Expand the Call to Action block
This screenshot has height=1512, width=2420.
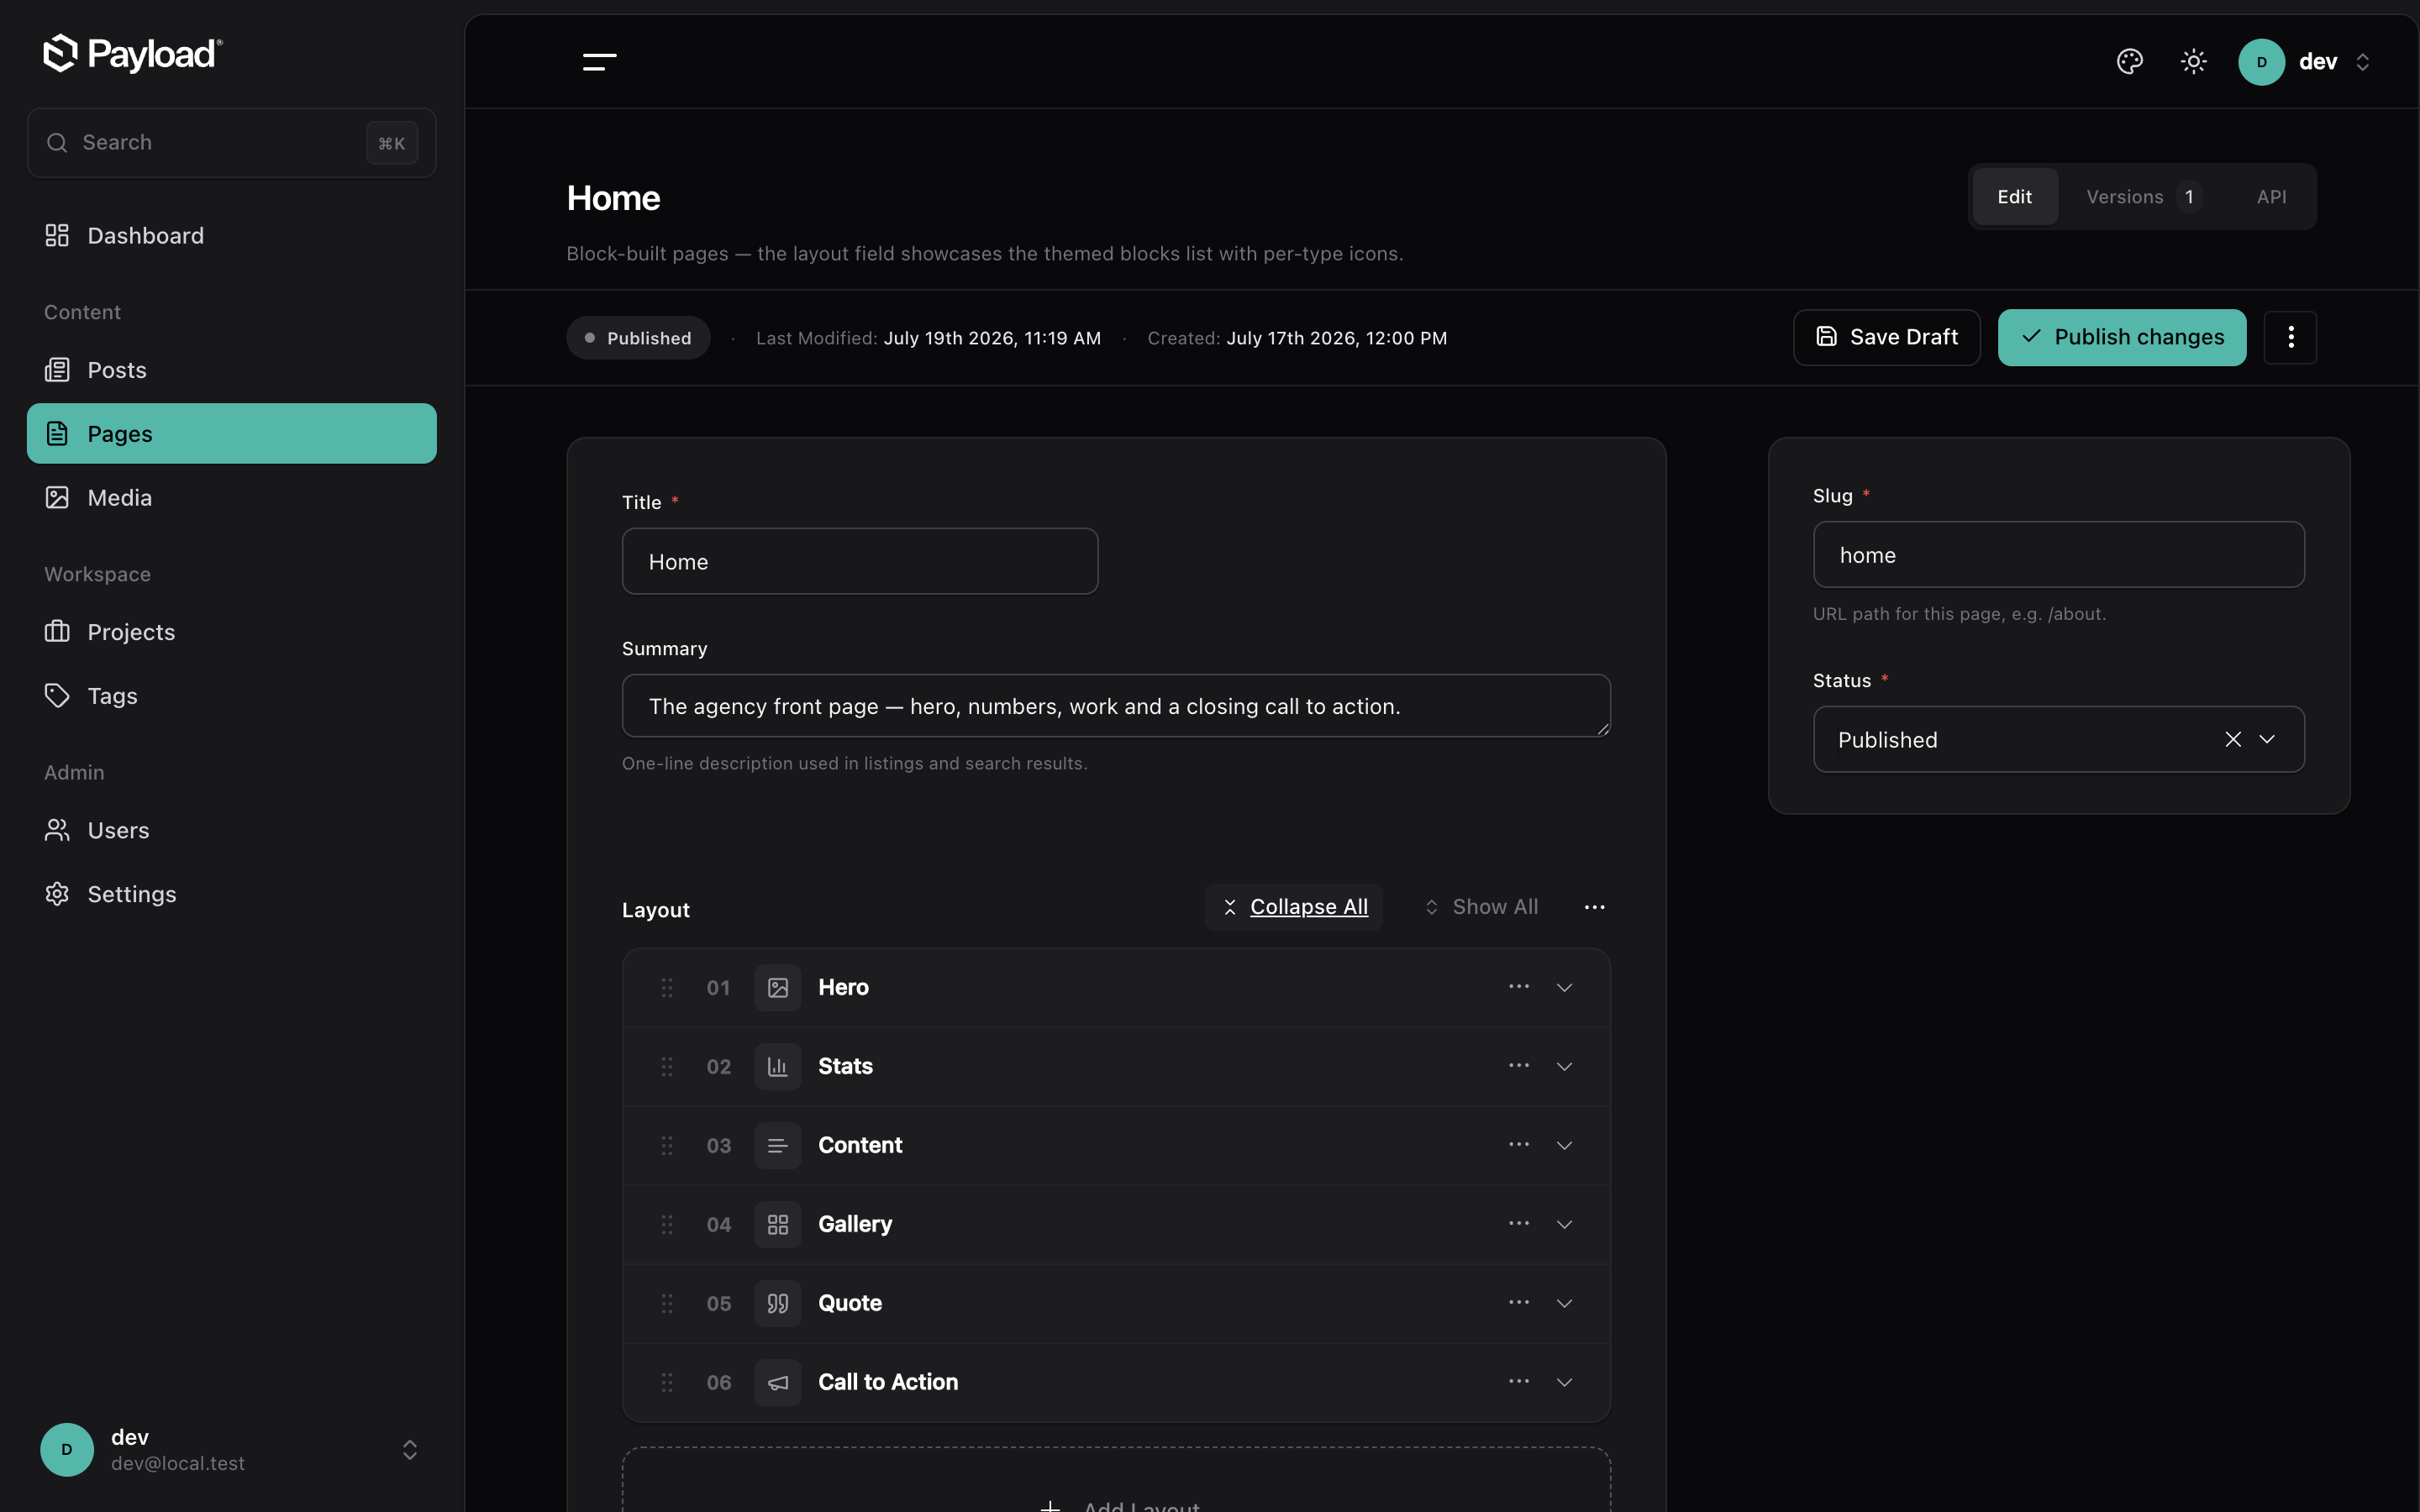1564,1383
